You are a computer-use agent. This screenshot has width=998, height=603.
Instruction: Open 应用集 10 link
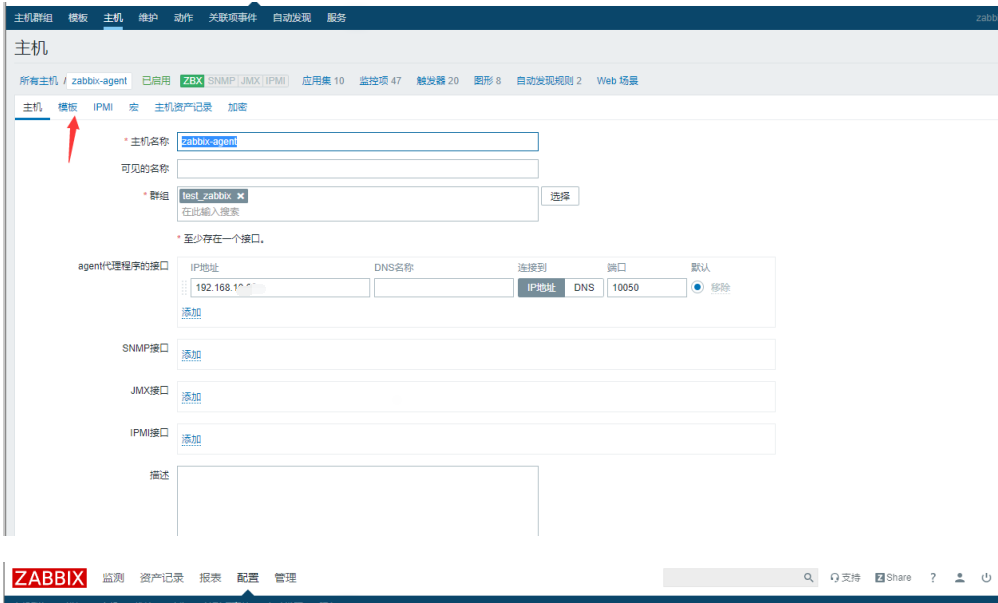coord(323,81)
